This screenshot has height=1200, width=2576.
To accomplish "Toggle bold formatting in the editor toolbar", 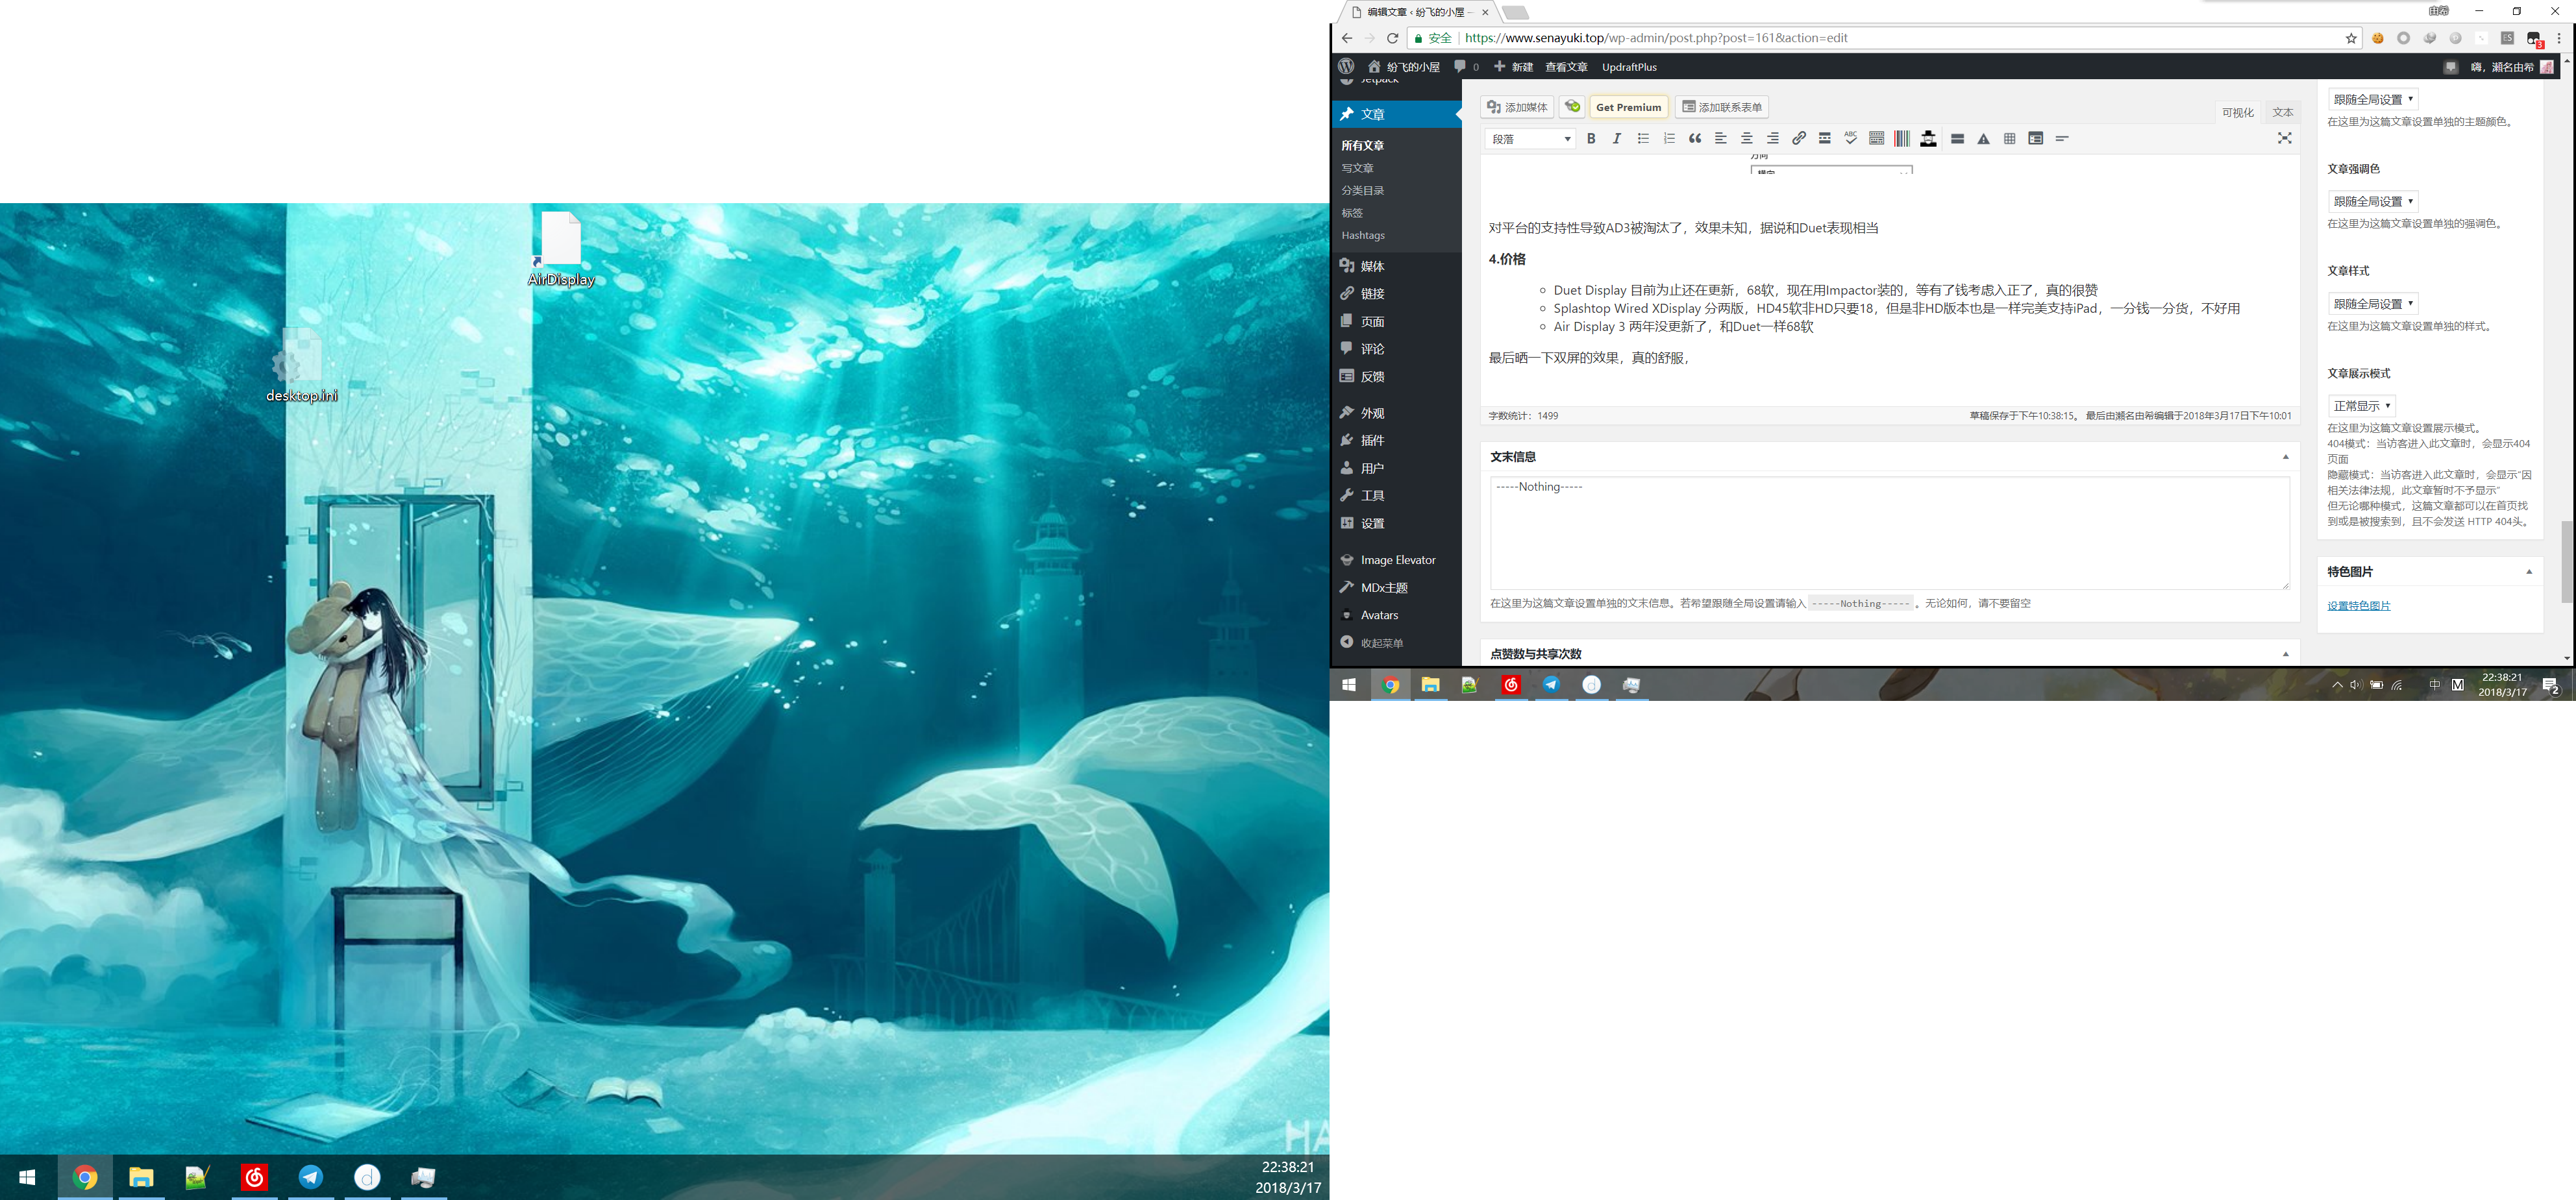I will click(1591, 139).
